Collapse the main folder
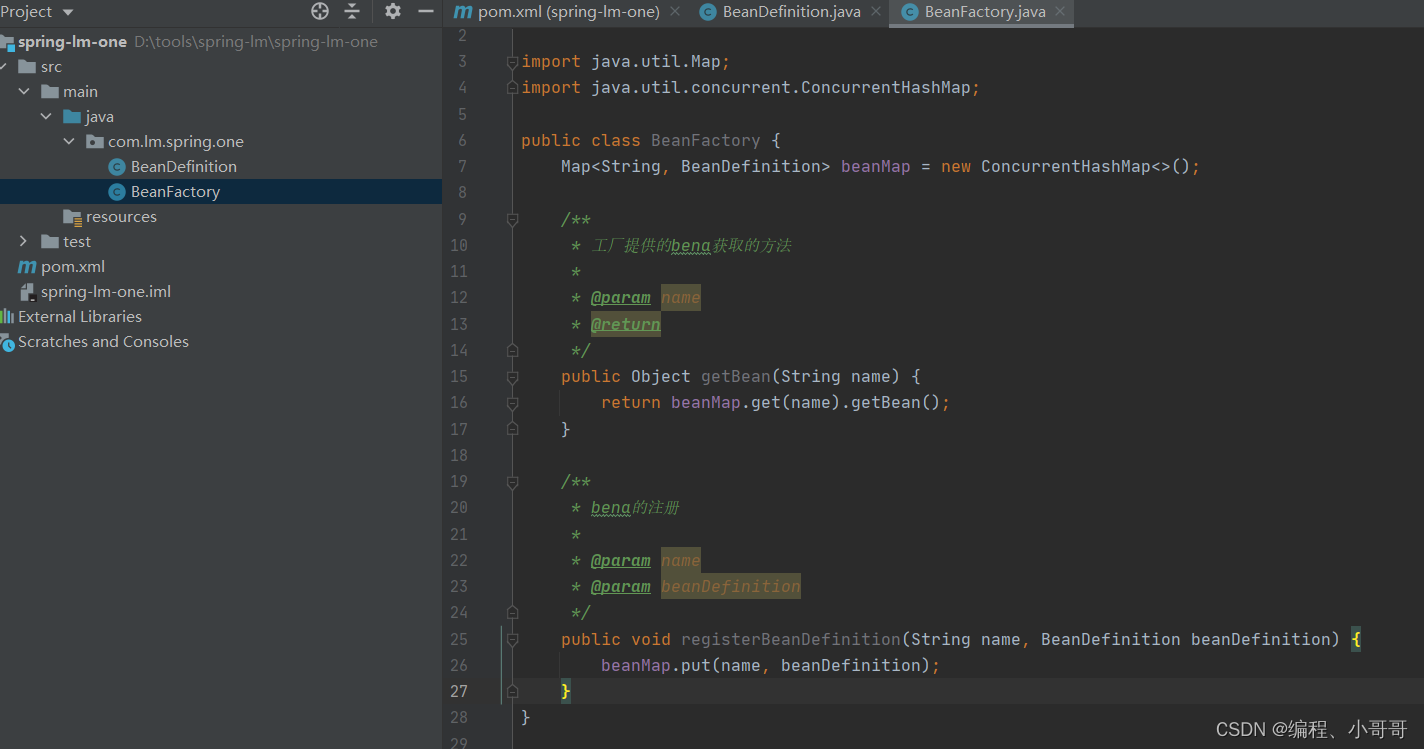 (24, 91)
